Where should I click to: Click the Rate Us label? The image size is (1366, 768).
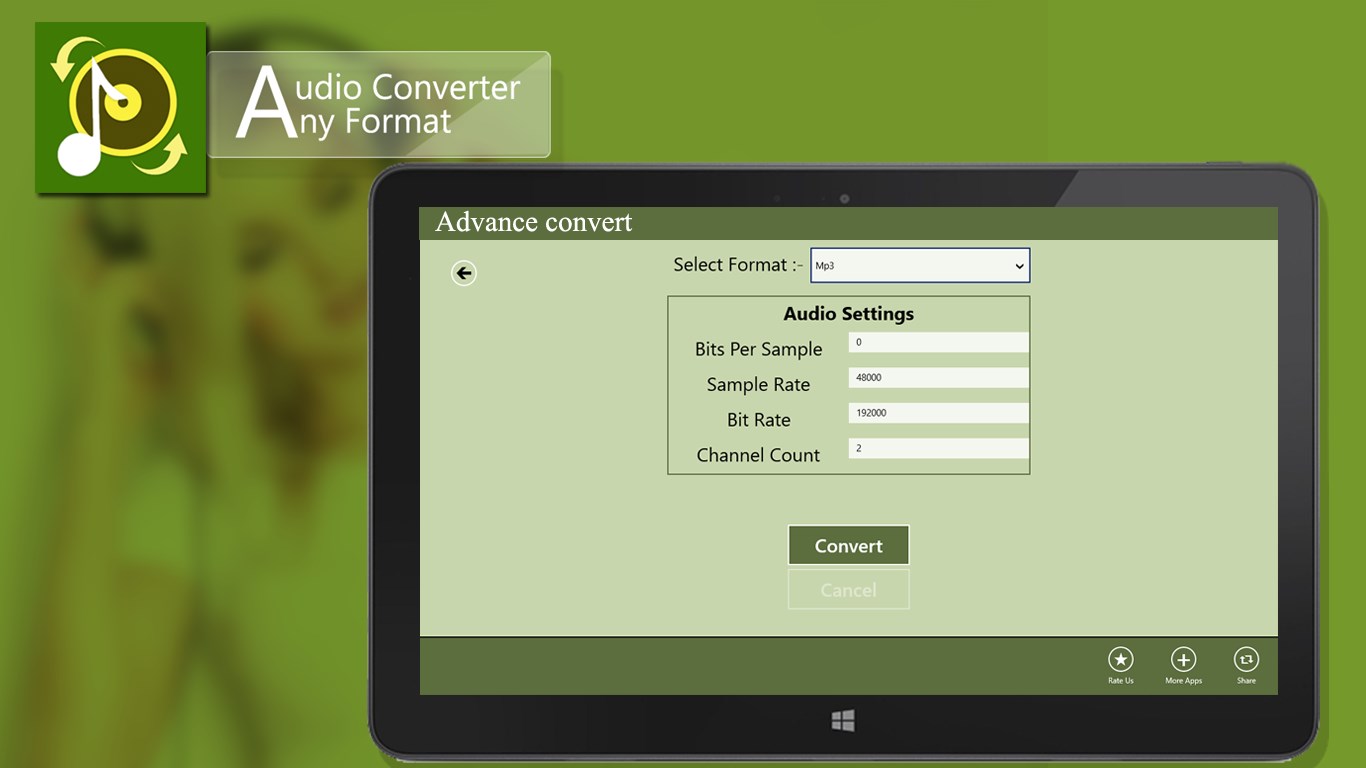1119,681
